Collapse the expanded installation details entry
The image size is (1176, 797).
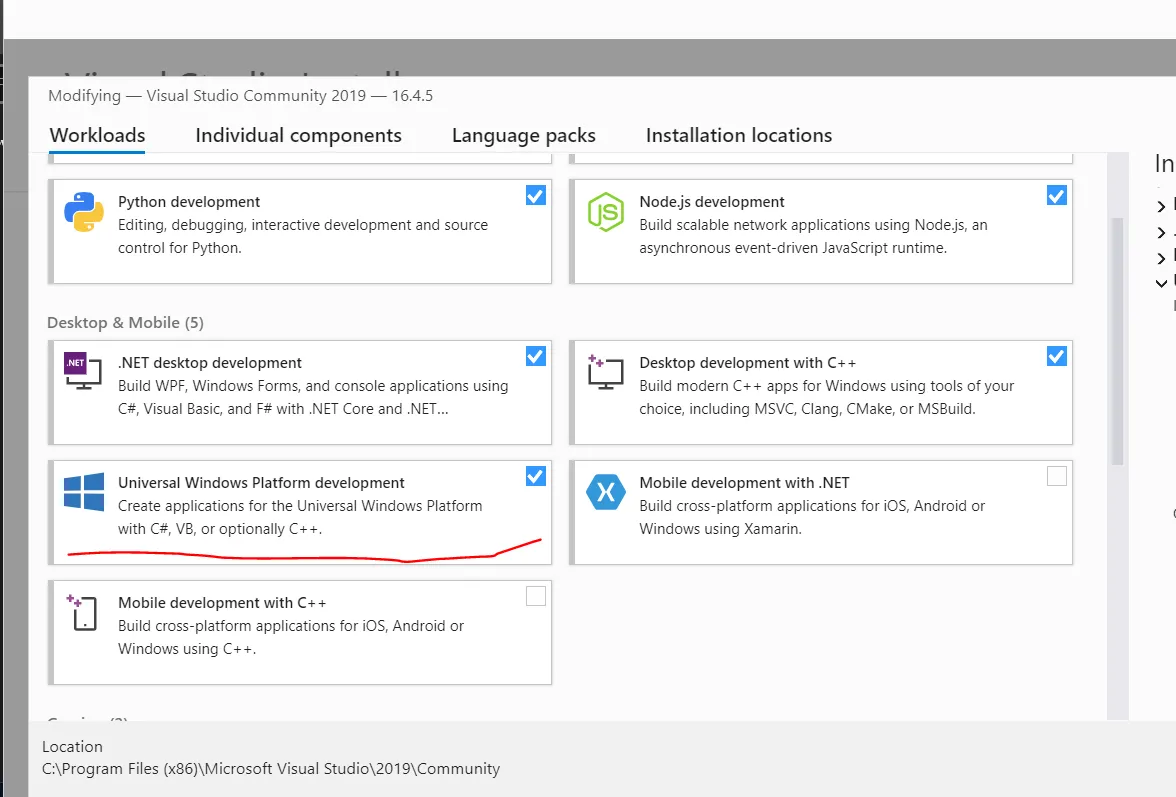pyautogui.click(x=1161, y=283)
